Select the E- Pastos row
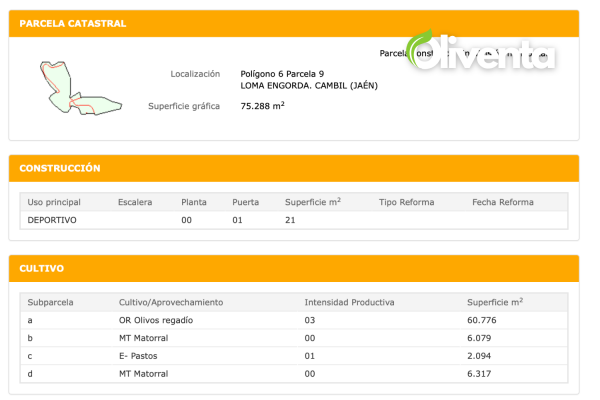 coord(294,356)
